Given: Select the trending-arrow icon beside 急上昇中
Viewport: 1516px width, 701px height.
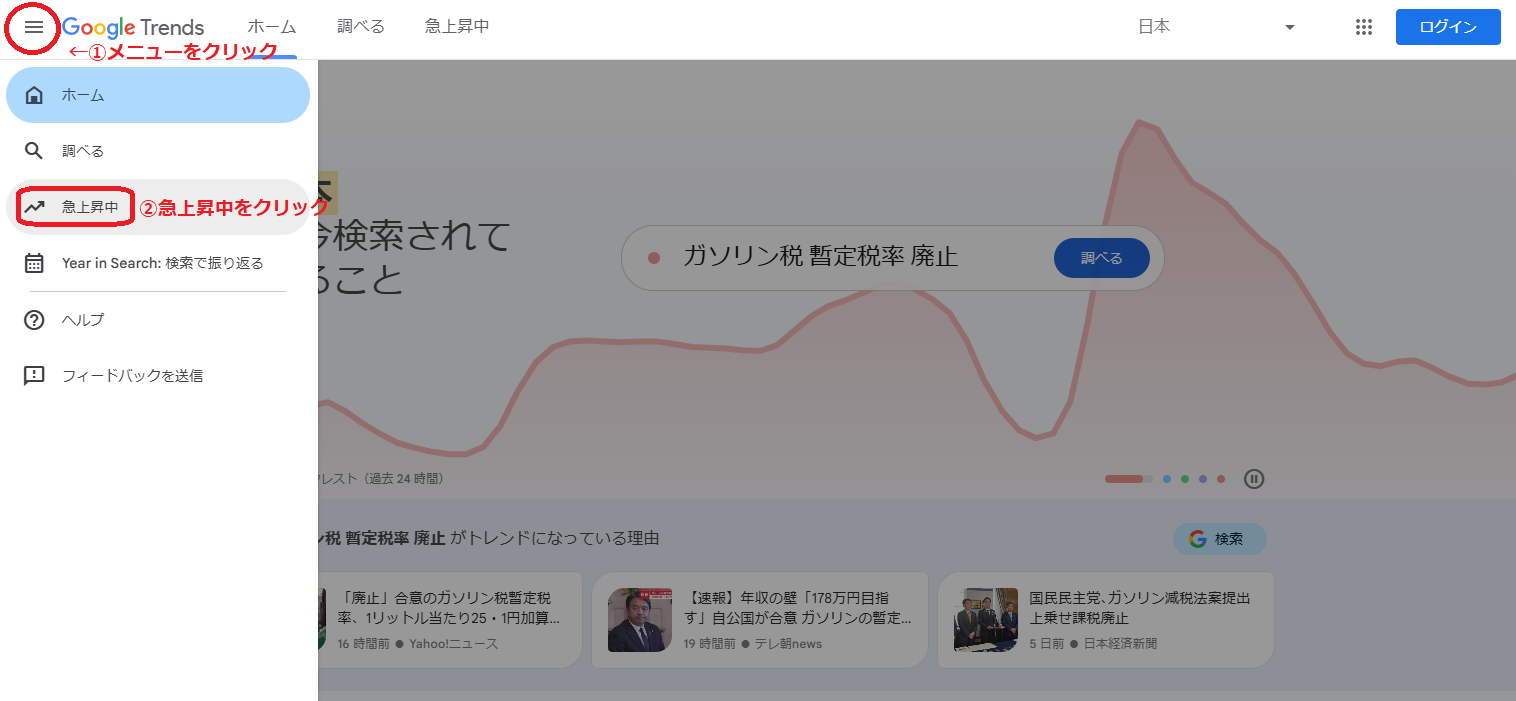Looking at the screenshot, I should point(34,206).
